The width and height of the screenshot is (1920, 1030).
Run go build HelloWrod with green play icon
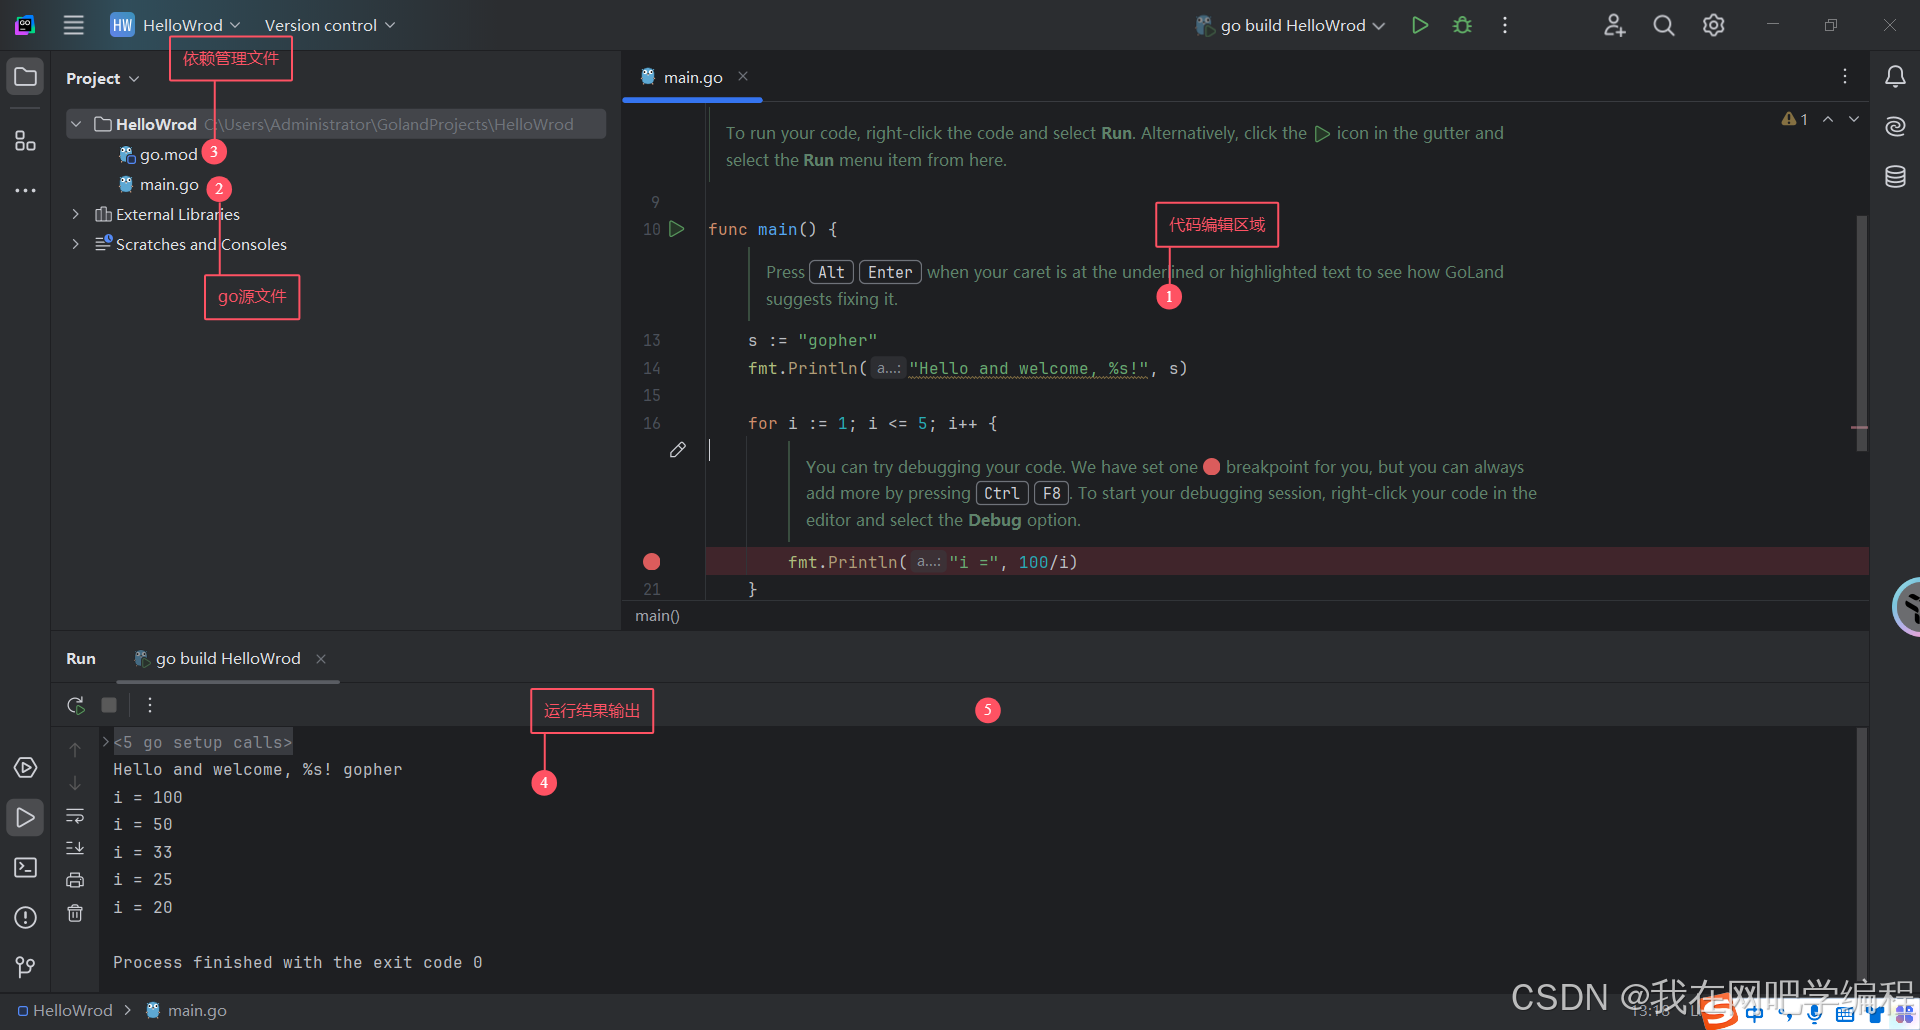1419,25
